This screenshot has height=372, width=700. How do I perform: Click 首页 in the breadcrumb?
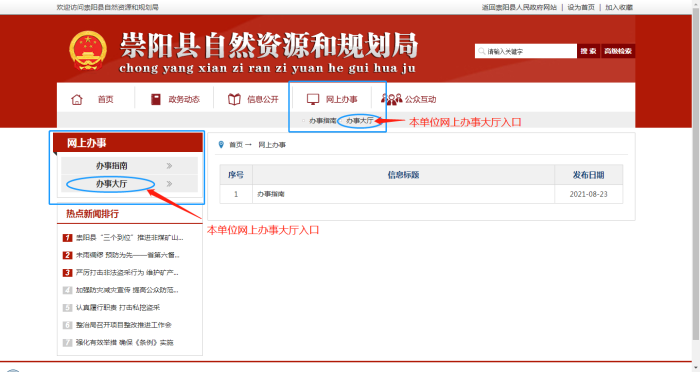[x=236, y=145]
